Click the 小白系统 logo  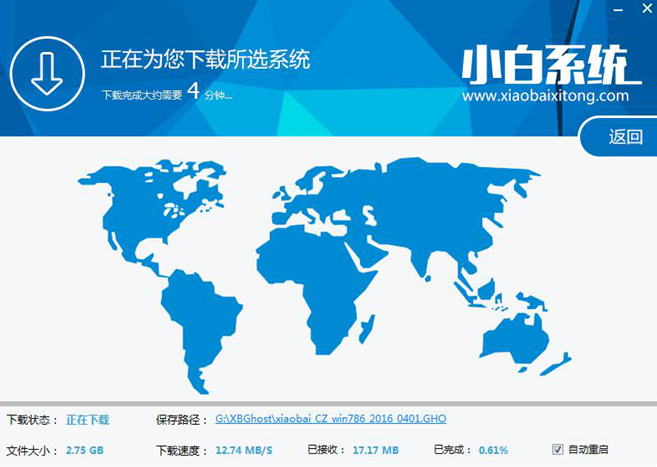(551, 65)
